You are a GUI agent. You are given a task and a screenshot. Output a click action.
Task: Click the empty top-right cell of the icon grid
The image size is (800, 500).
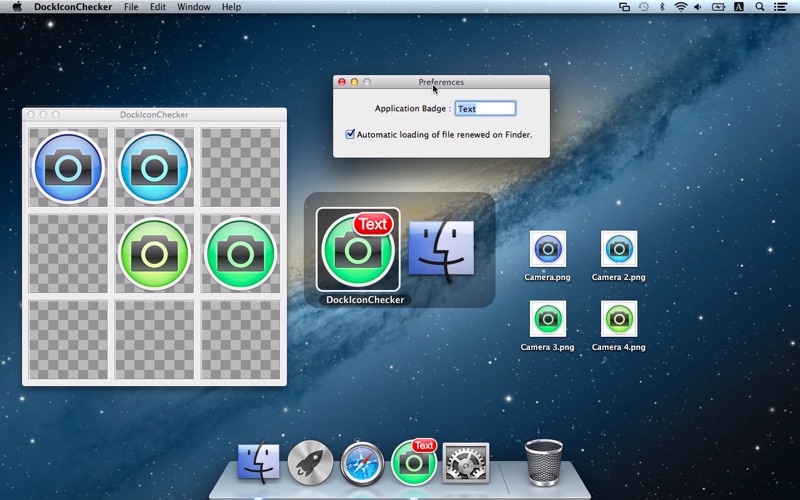click(241, 167)
